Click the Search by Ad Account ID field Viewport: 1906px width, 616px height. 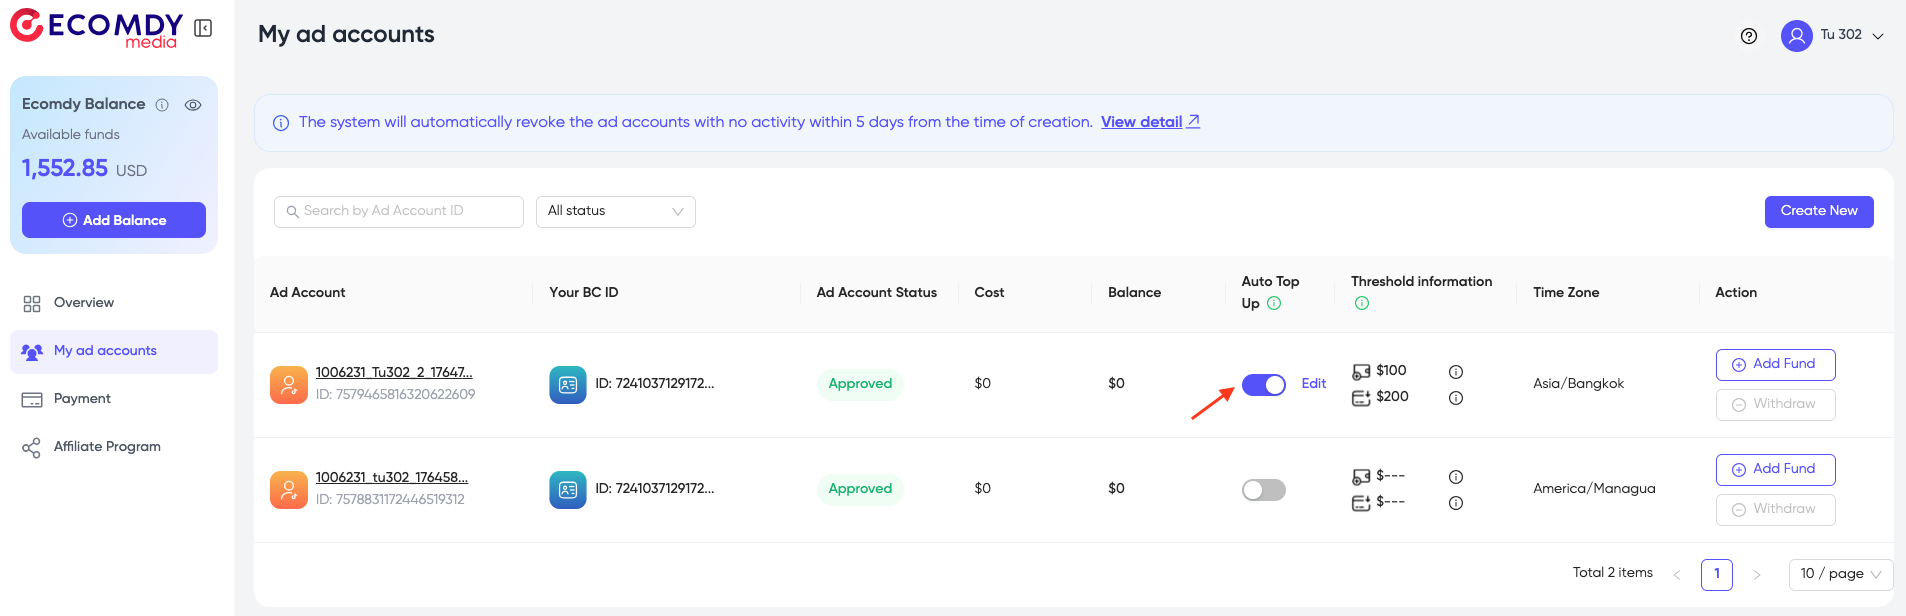399,212
